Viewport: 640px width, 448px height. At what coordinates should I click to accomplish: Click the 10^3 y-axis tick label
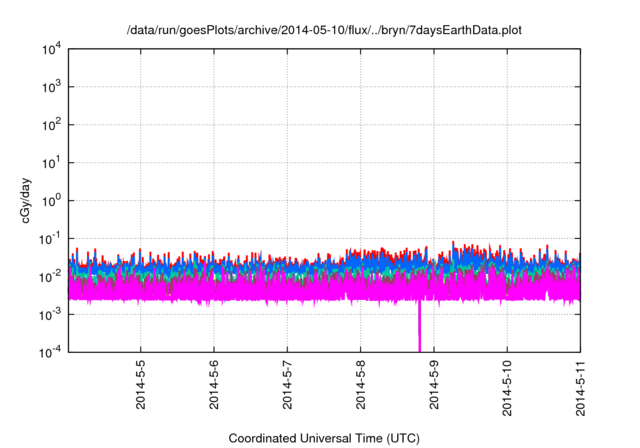tap(51, 87)
